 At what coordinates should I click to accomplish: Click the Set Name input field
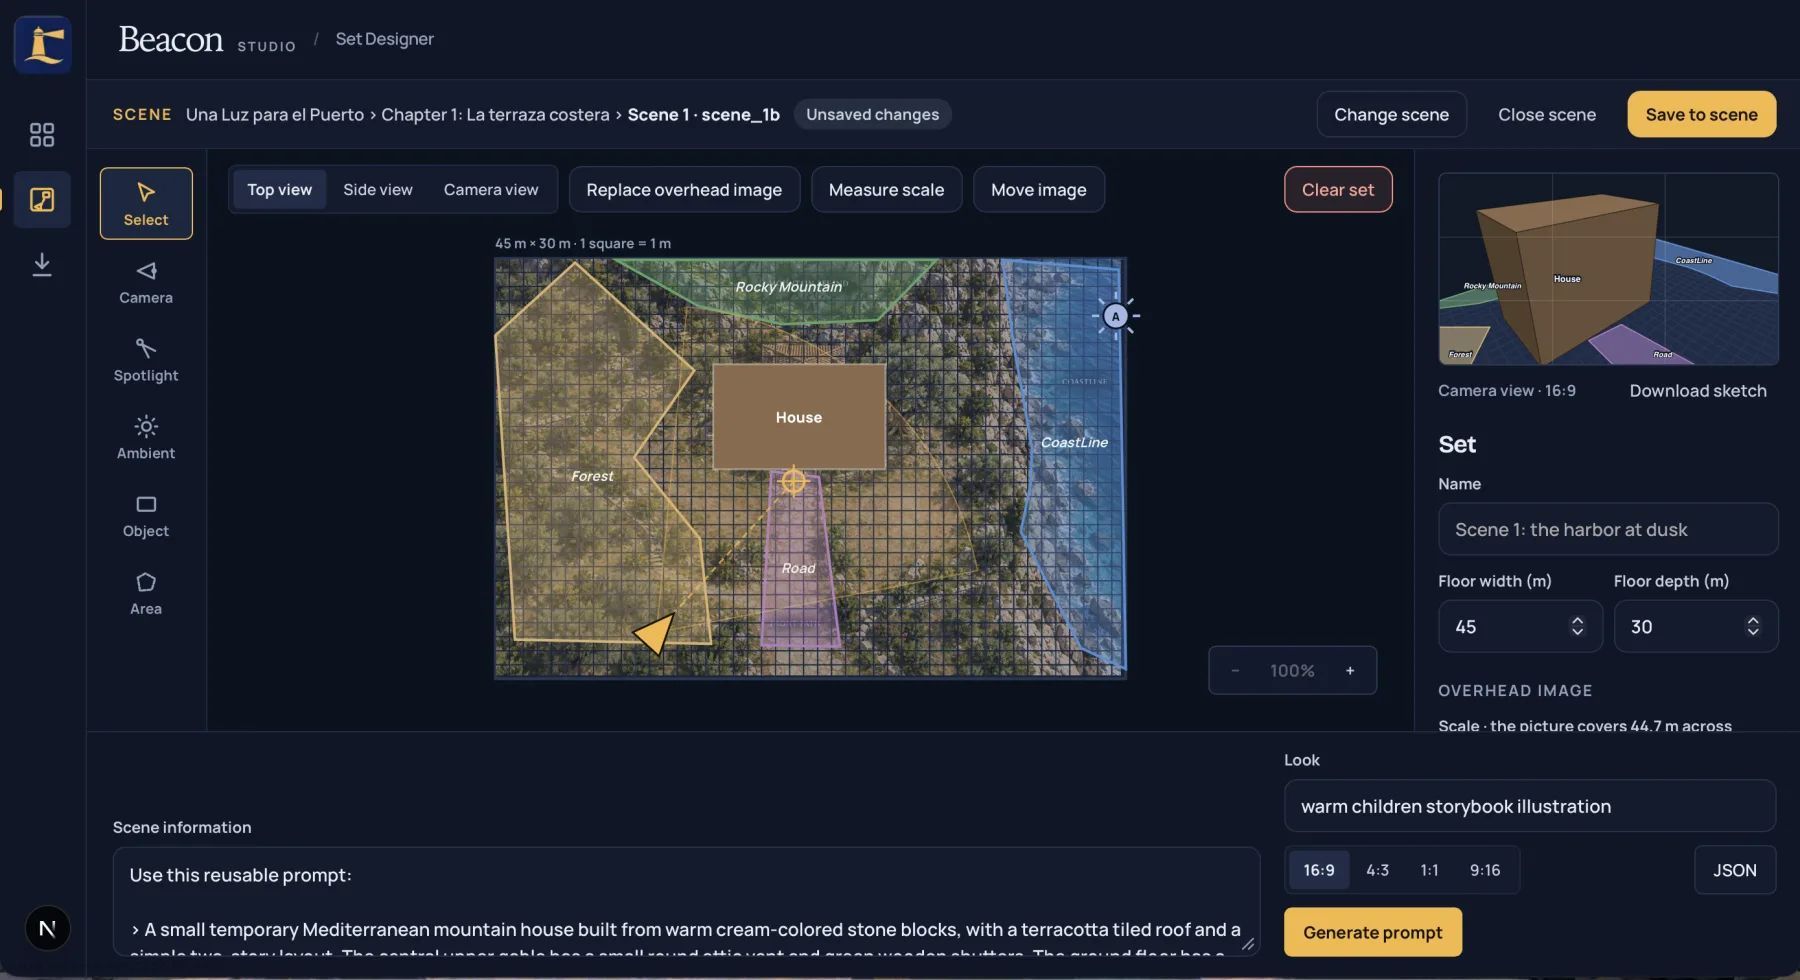point(1608,529)
